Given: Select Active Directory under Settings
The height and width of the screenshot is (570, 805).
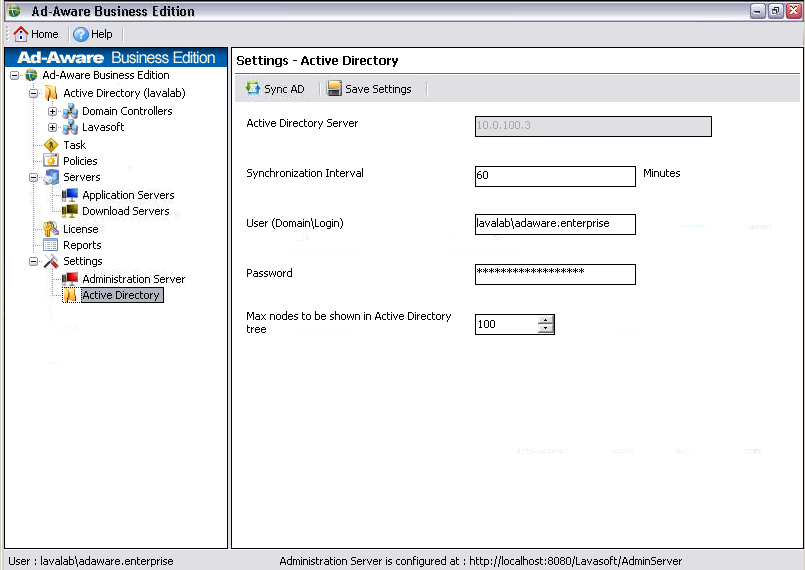Looking at the screenshot, I should click(x=122, y=295).
